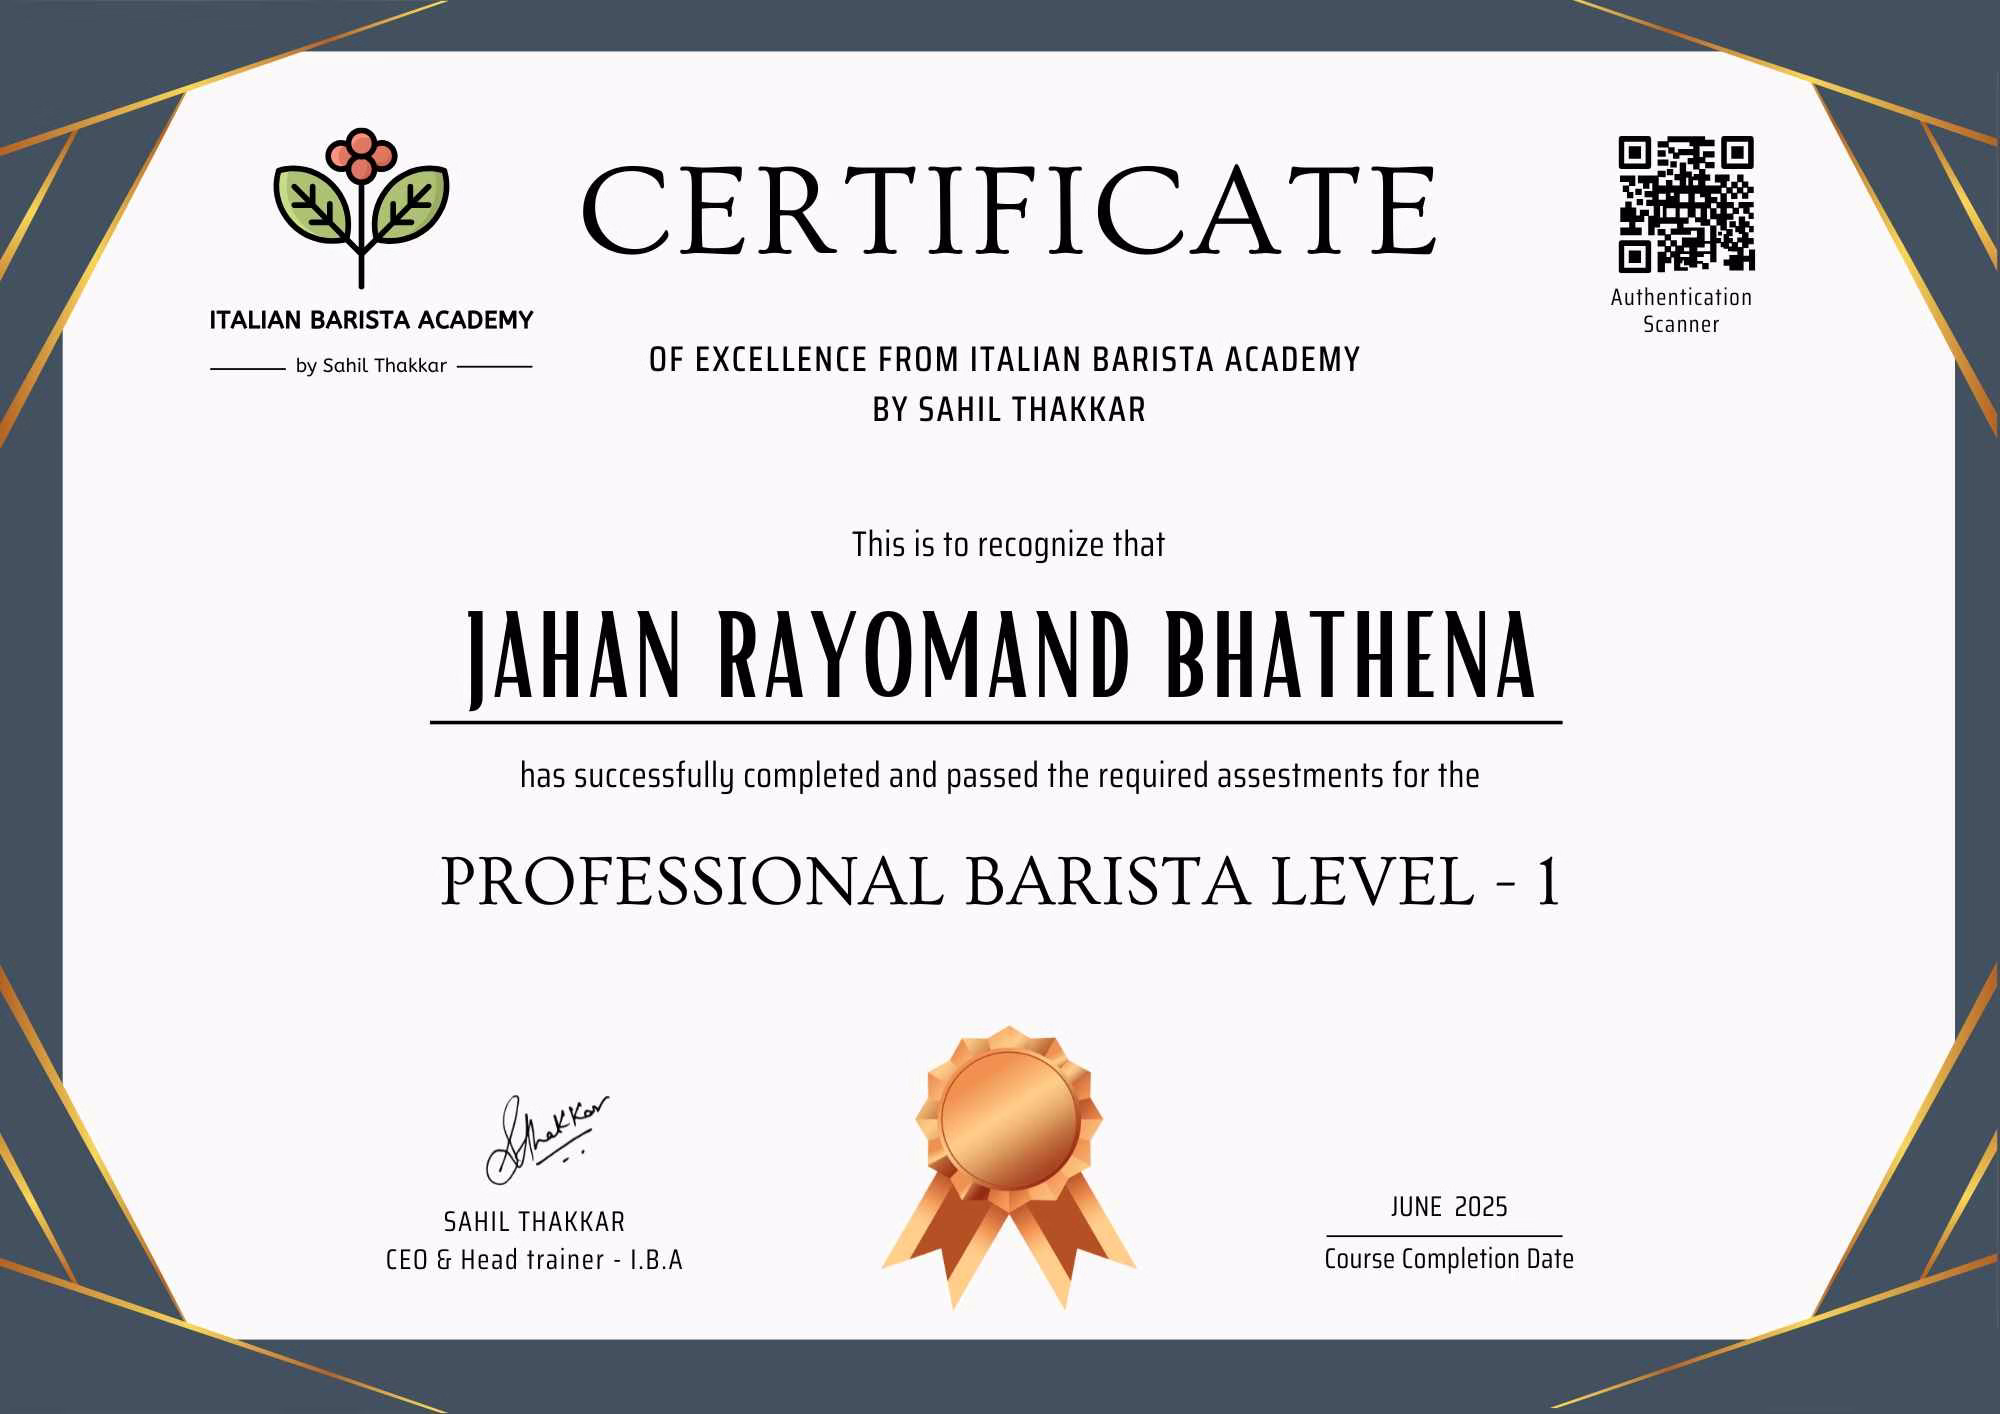Click Sahil Thakkar's handwritten signature
Image resolution: width=2000 pixels, height=1414 pixels.
click(545, 1140)
